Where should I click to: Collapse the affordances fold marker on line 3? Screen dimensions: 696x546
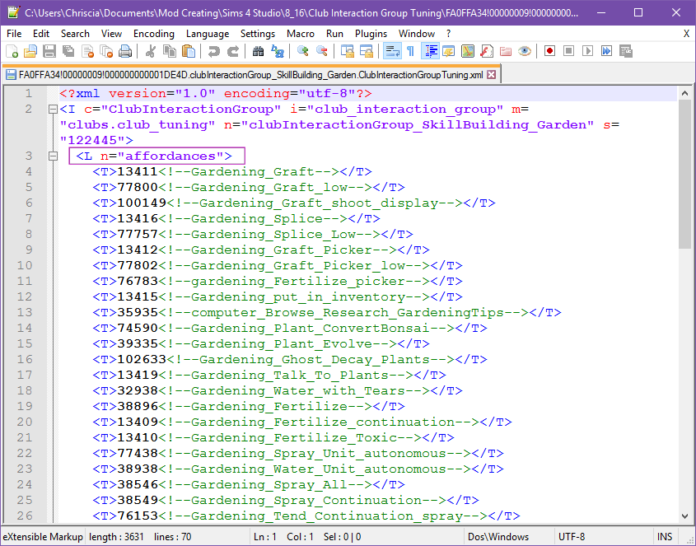click(x=47, y=156)
